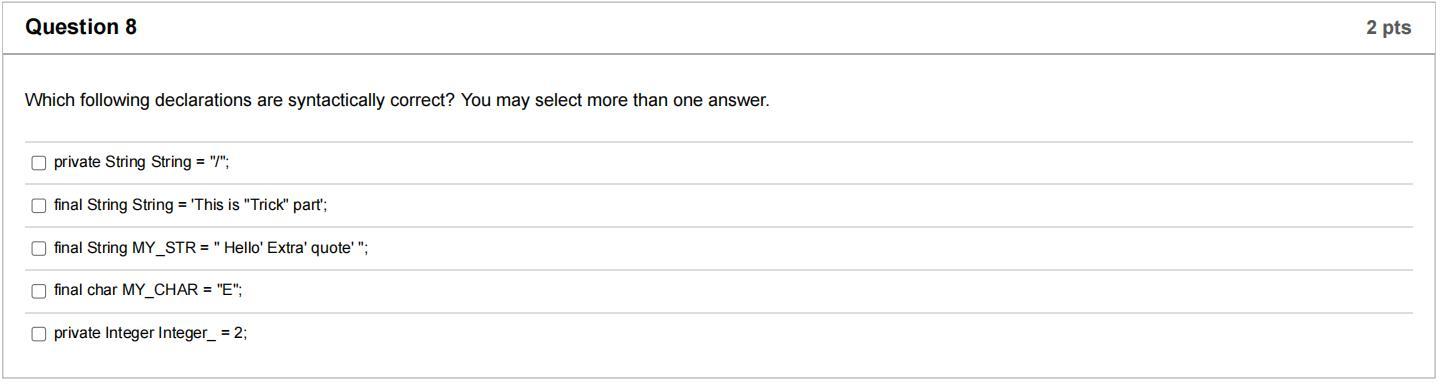
Task: Click the Integer_ variable name in the last option
Action: click(187, 333)
